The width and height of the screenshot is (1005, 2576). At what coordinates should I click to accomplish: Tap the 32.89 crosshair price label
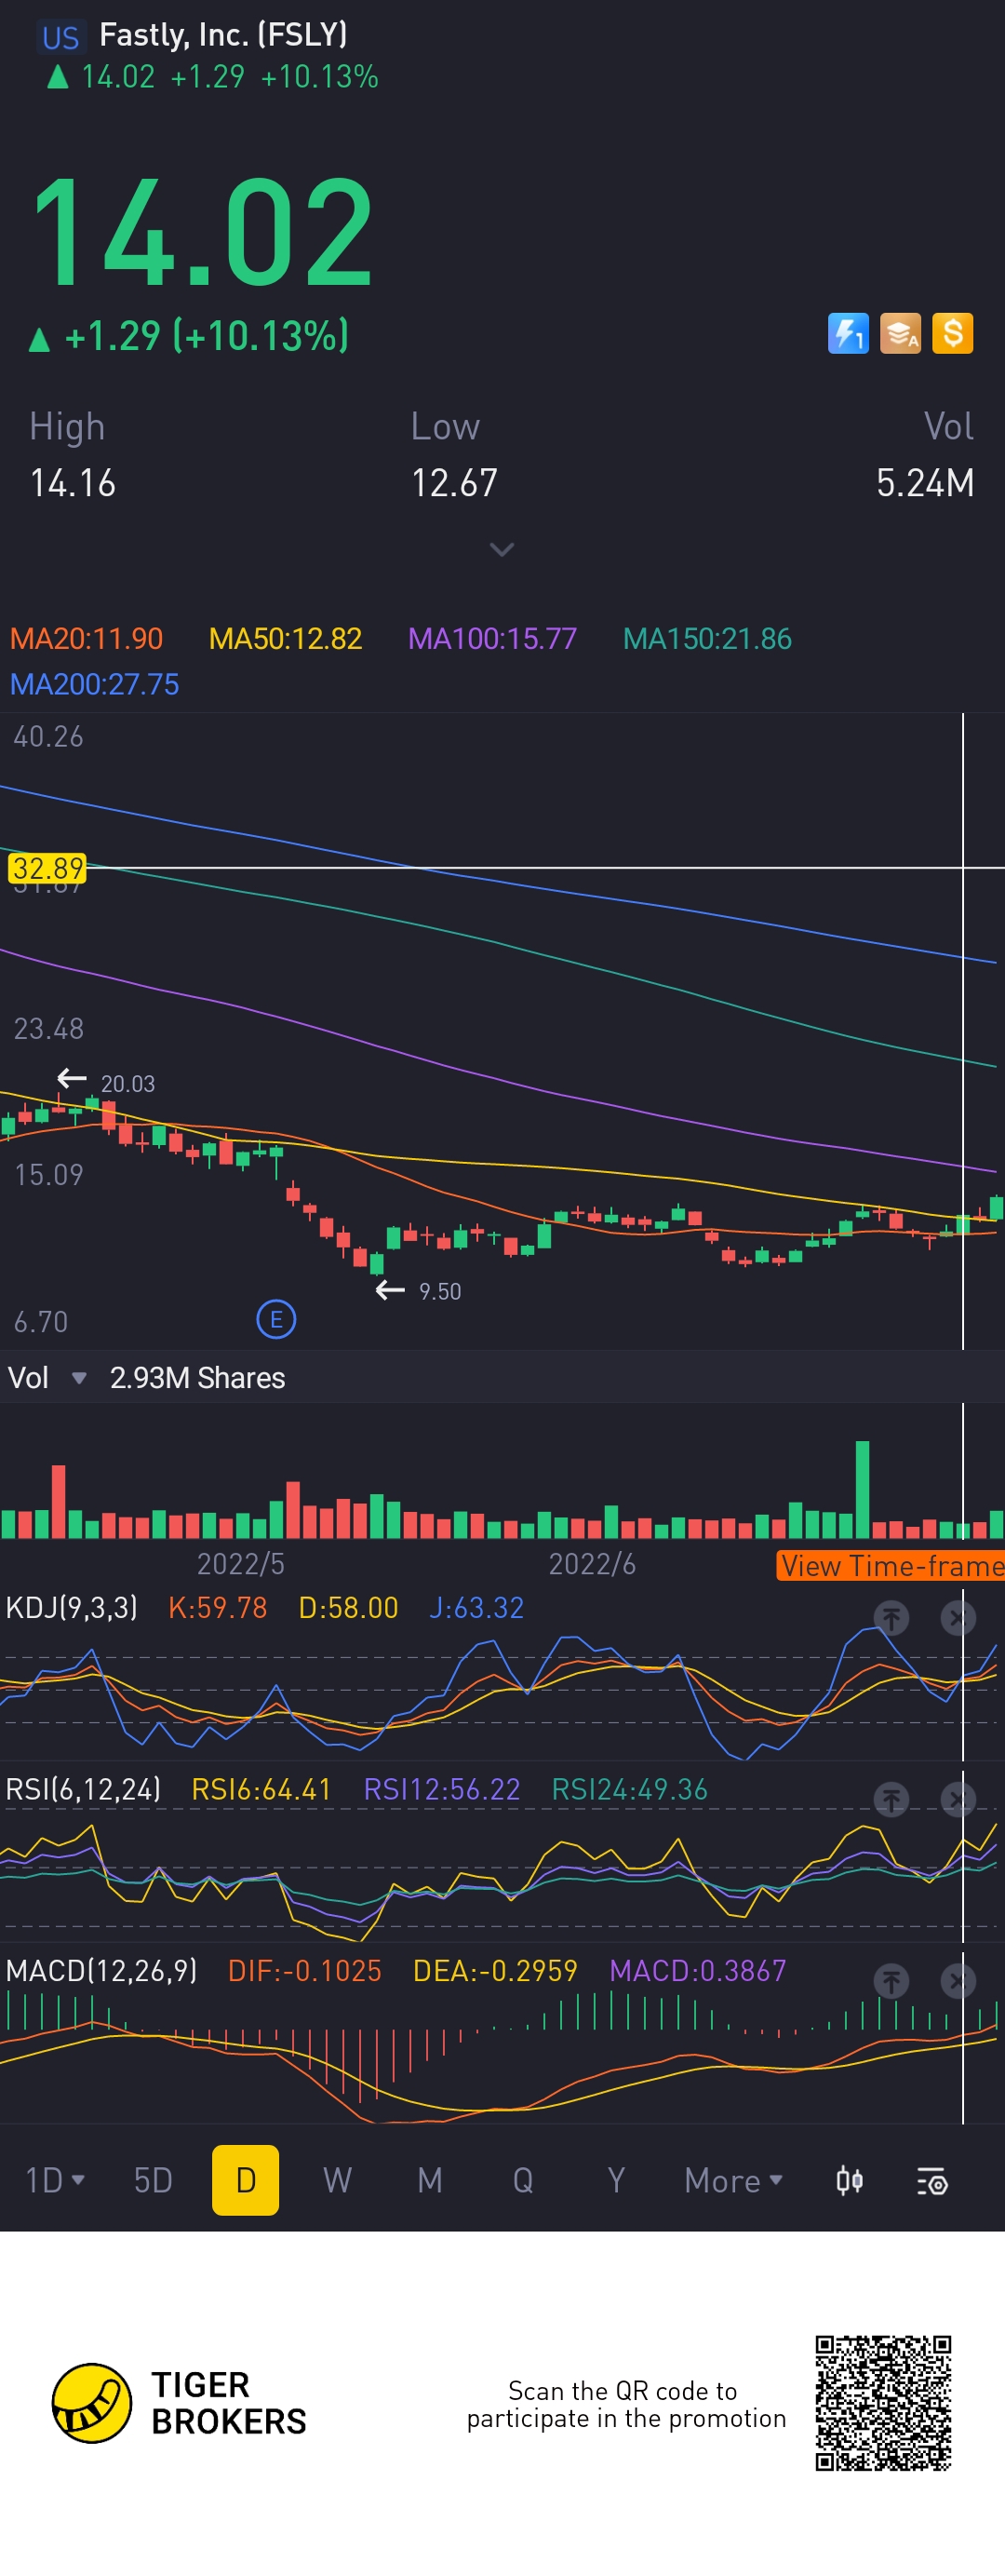(x=47, y=868)
